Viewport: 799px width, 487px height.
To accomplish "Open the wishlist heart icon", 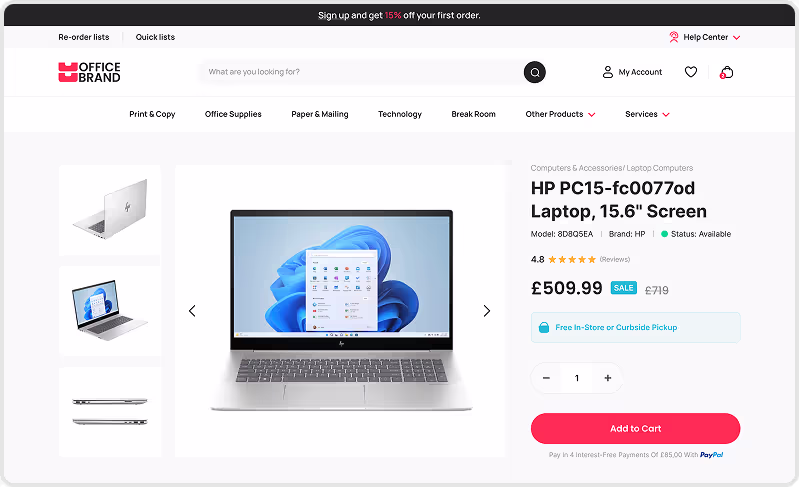I will (x=690, y=72).
